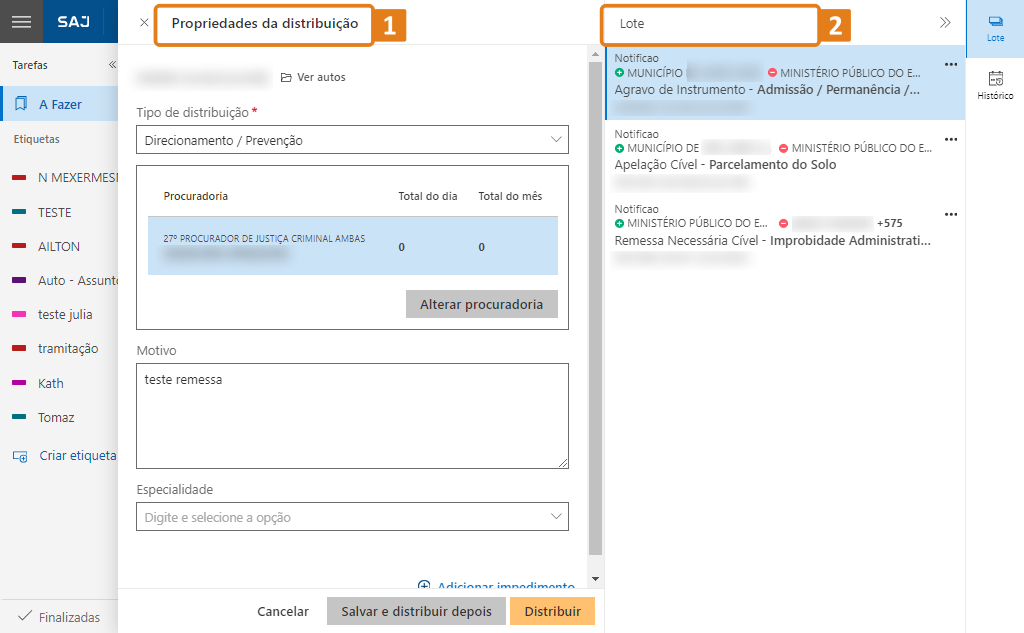This screenshot has height=633, width=1024.
Task: Open the Tipo de distribuição dropdown
Action: coord(352,140)
